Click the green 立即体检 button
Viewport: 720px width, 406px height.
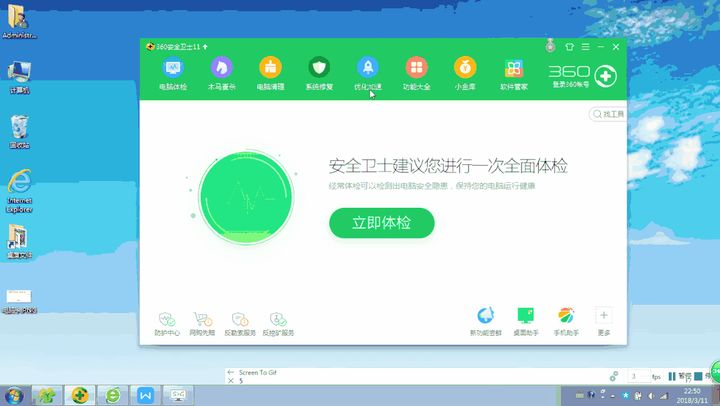pos(382,223)
